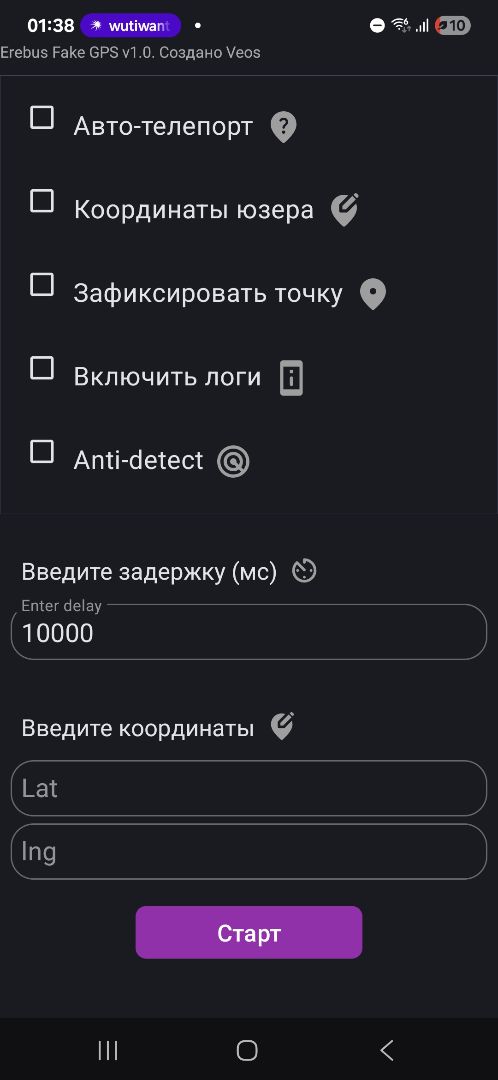Viewport: 498px width, 1080px height.
Task: Tap the radar icon beside Anti-detect
Action: click(x=233, y=461)
